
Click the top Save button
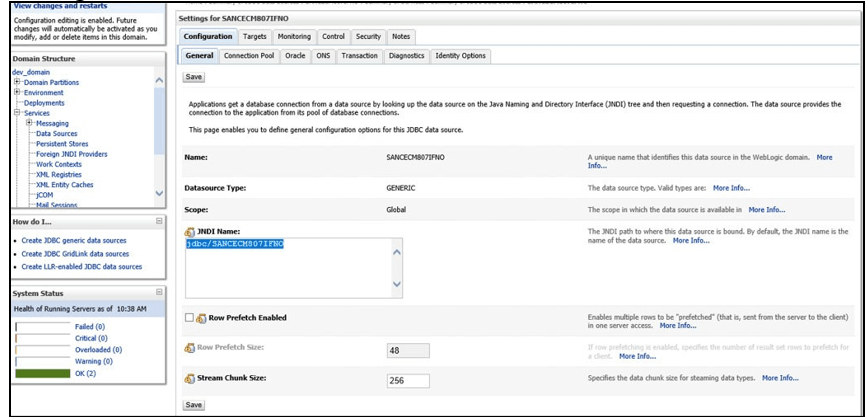click(x=195, y=77)
